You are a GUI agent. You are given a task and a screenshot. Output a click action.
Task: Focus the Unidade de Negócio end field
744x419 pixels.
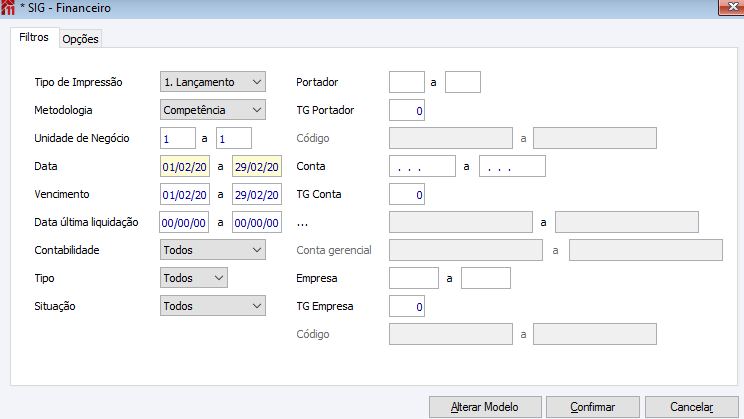tap(234, 138)
